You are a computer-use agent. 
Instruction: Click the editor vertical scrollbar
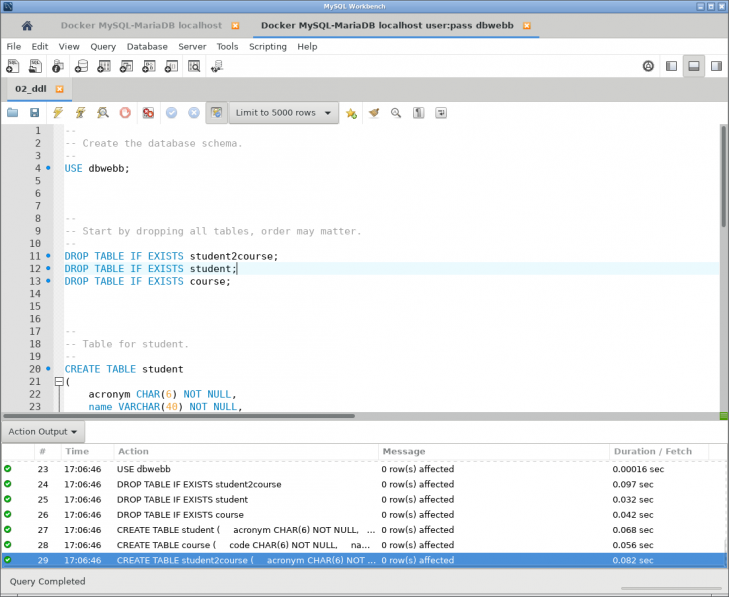pyautogui.click(x=724, y=176)
